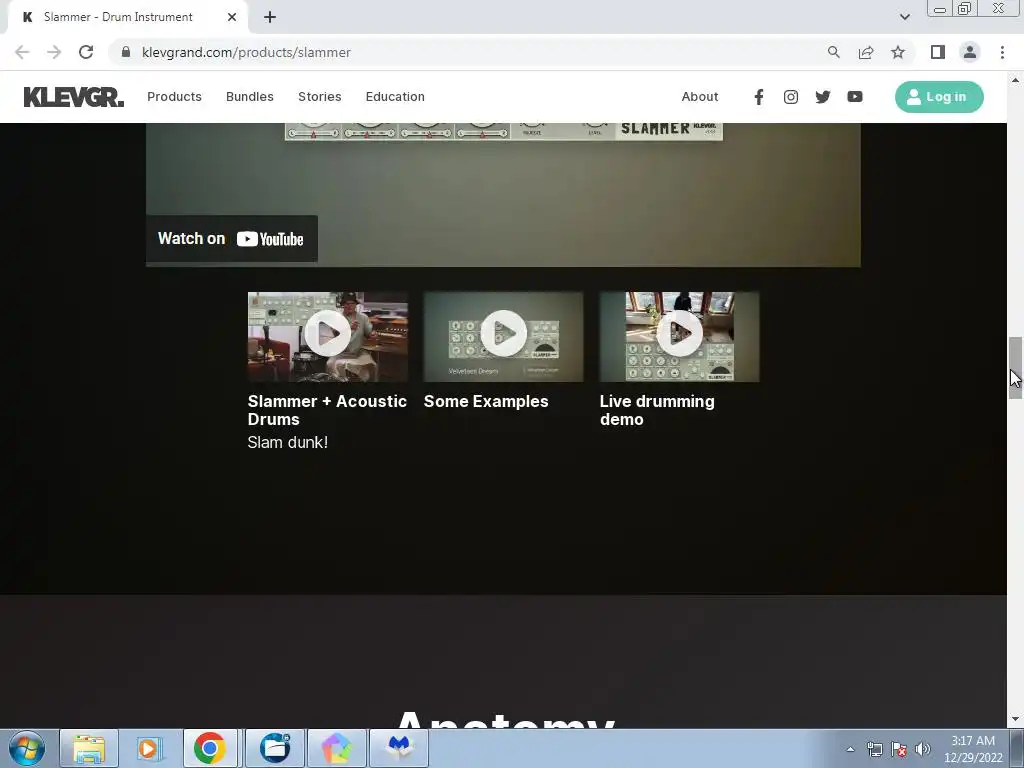Open a new browser tab
Viewport: 1024px width, 768px height.
point(270,17)
